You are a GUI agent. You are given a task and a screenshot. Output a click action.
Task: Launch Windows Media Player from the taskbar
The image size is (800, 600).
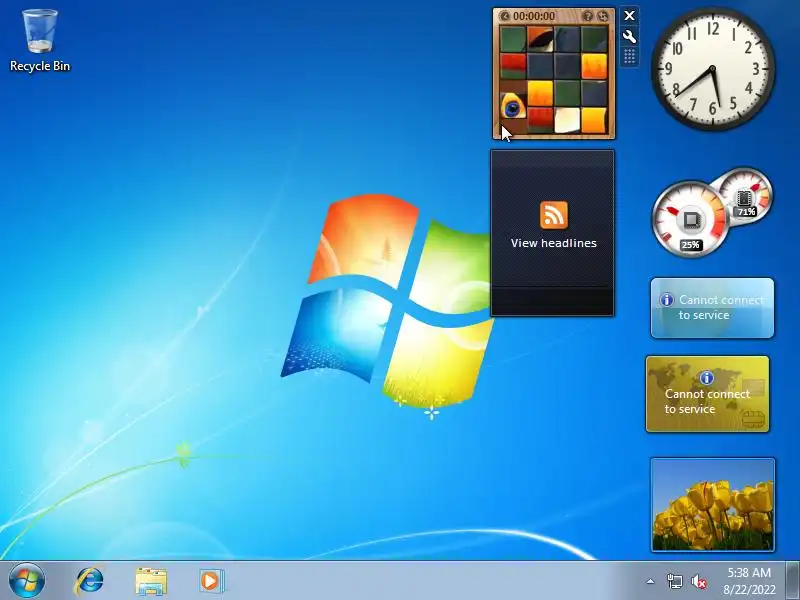[x=210, y=581]
